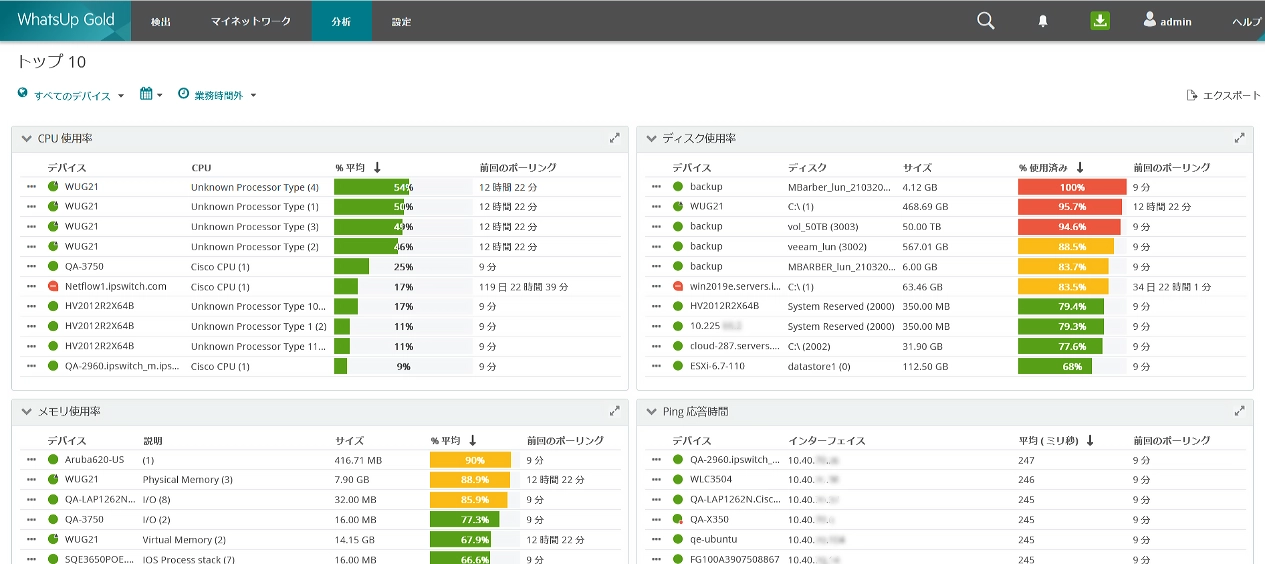Screen dimensions: 1265x564
Task: Click the 90% memory usage bar
Action: pos(470,460)
